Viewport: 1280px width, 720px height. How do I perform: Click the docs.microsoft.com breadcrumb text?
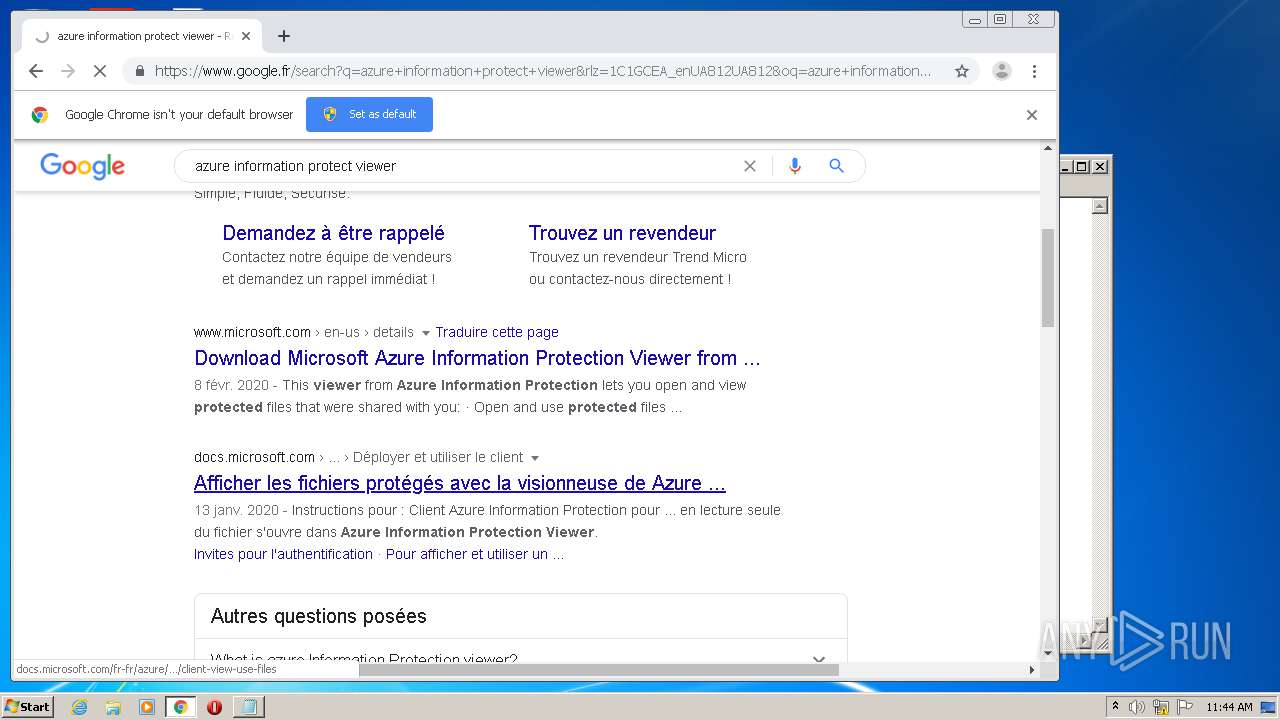click(254, 457)
